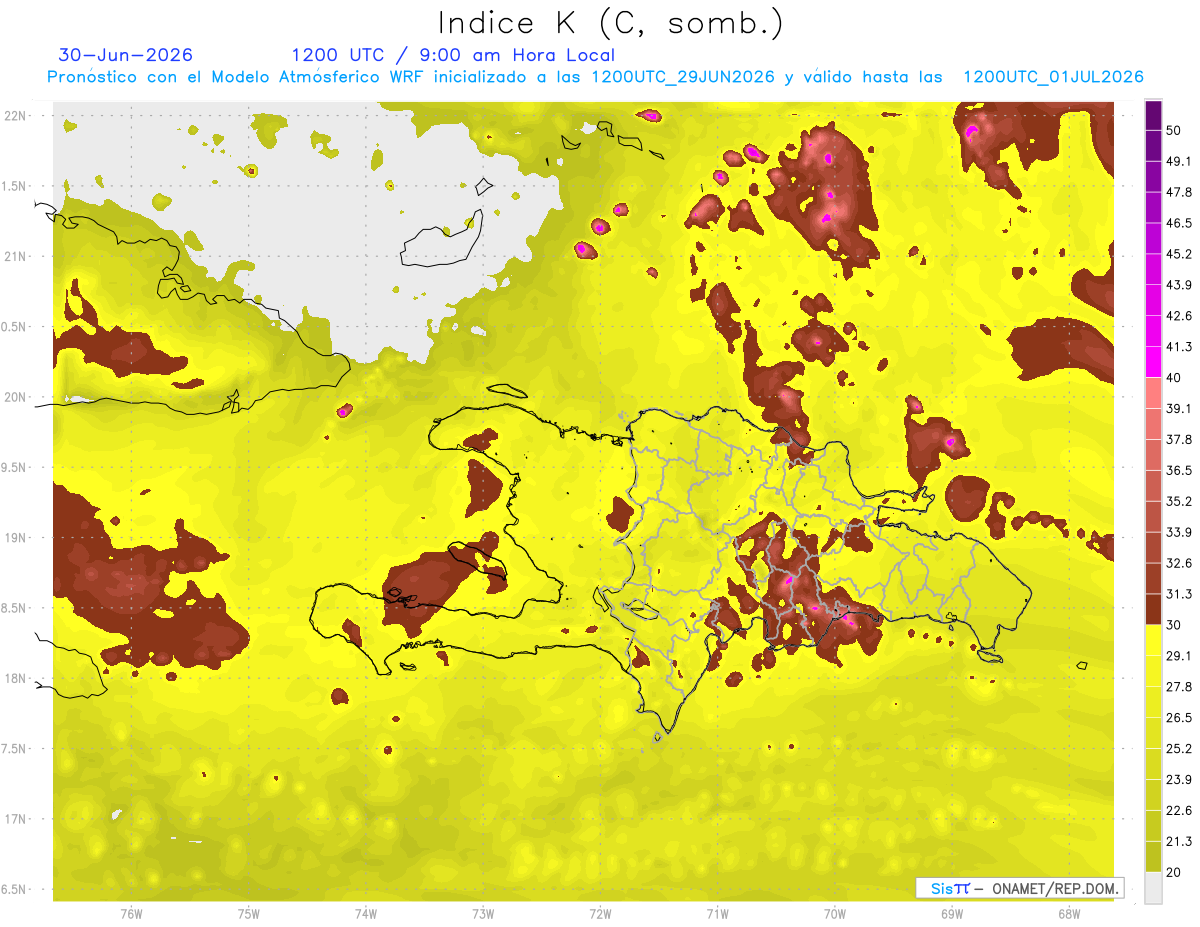The width and height of the screenshot is (1200, 927).
Task: Click the '68W' longitude axis label
Action: point(1069,914)
